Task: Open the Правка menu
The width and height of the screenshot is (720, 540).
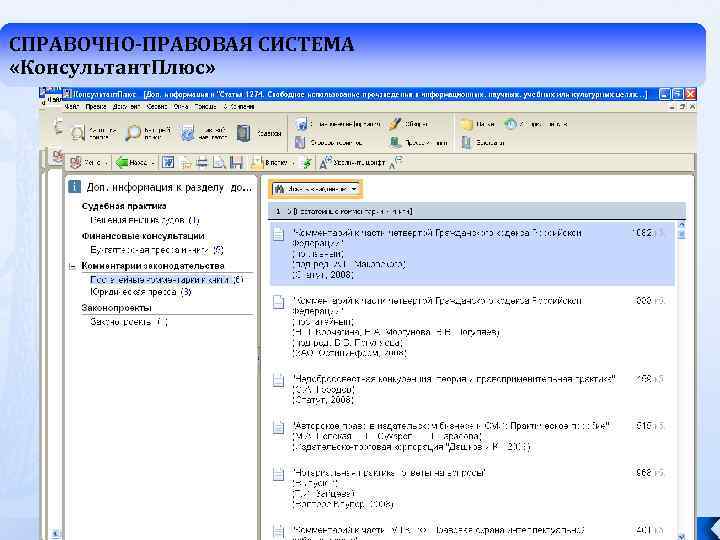Action: (96, 107)
